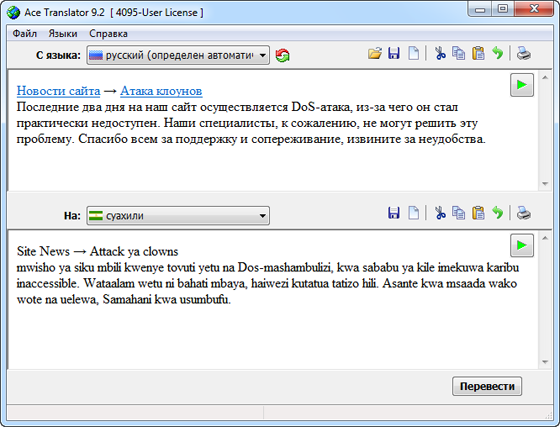Click Ace Translator globe title icon
560x427 pixels.
(14, 12)
